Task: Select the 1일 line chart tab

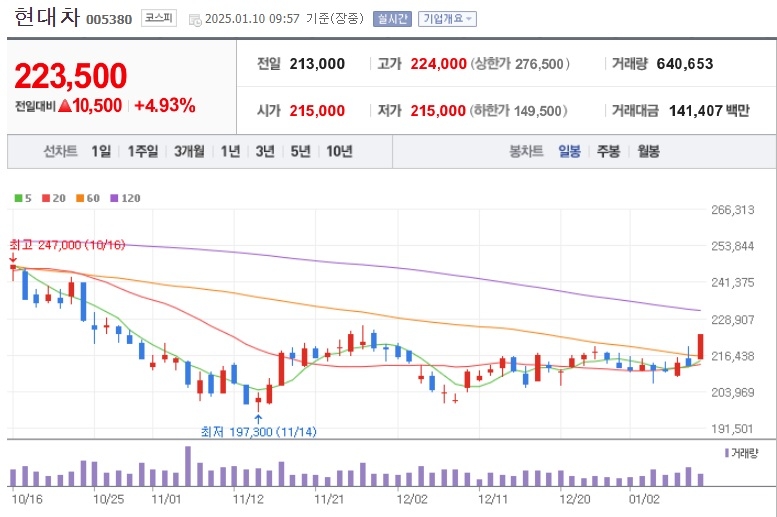Action: [101, 151]
